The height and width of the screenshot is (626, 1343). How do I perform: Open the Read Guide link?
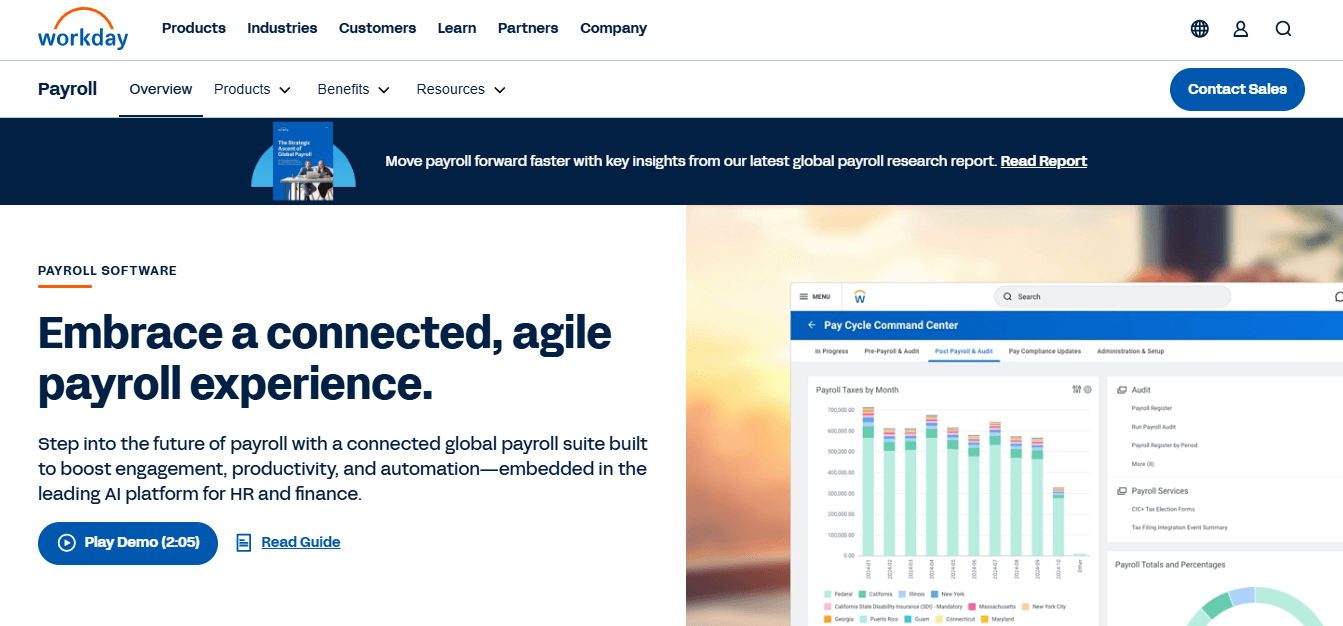(301, 542)
